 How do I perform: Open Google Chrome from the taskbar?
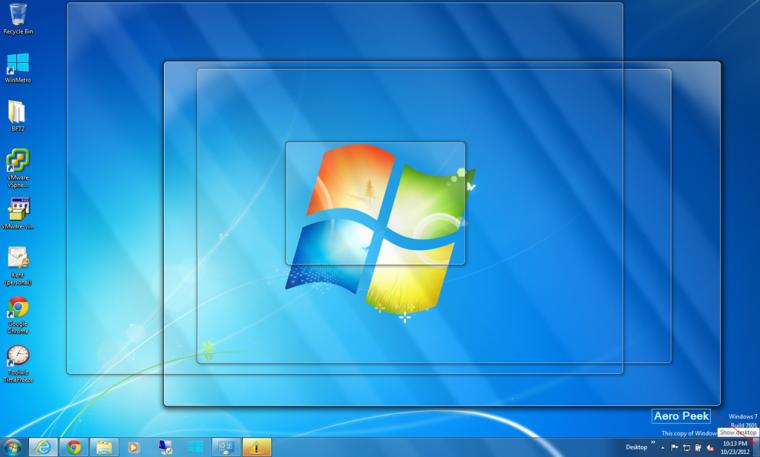(x=74, y=447)
